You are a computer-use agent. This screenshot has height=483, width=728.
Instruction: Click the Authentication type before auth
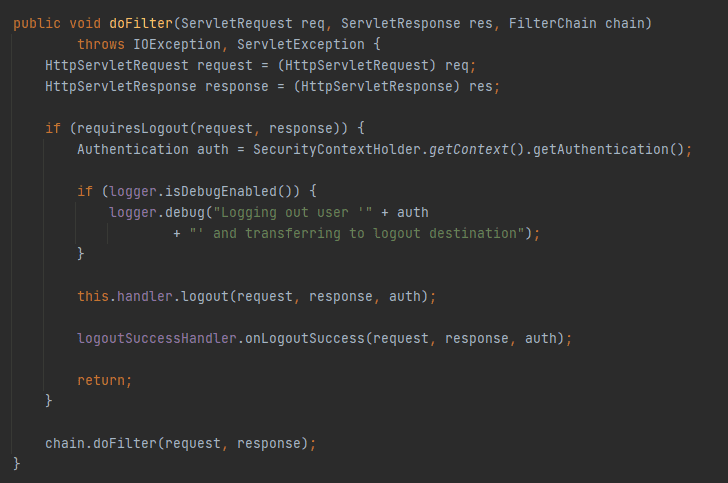click(x=133, y=150)
